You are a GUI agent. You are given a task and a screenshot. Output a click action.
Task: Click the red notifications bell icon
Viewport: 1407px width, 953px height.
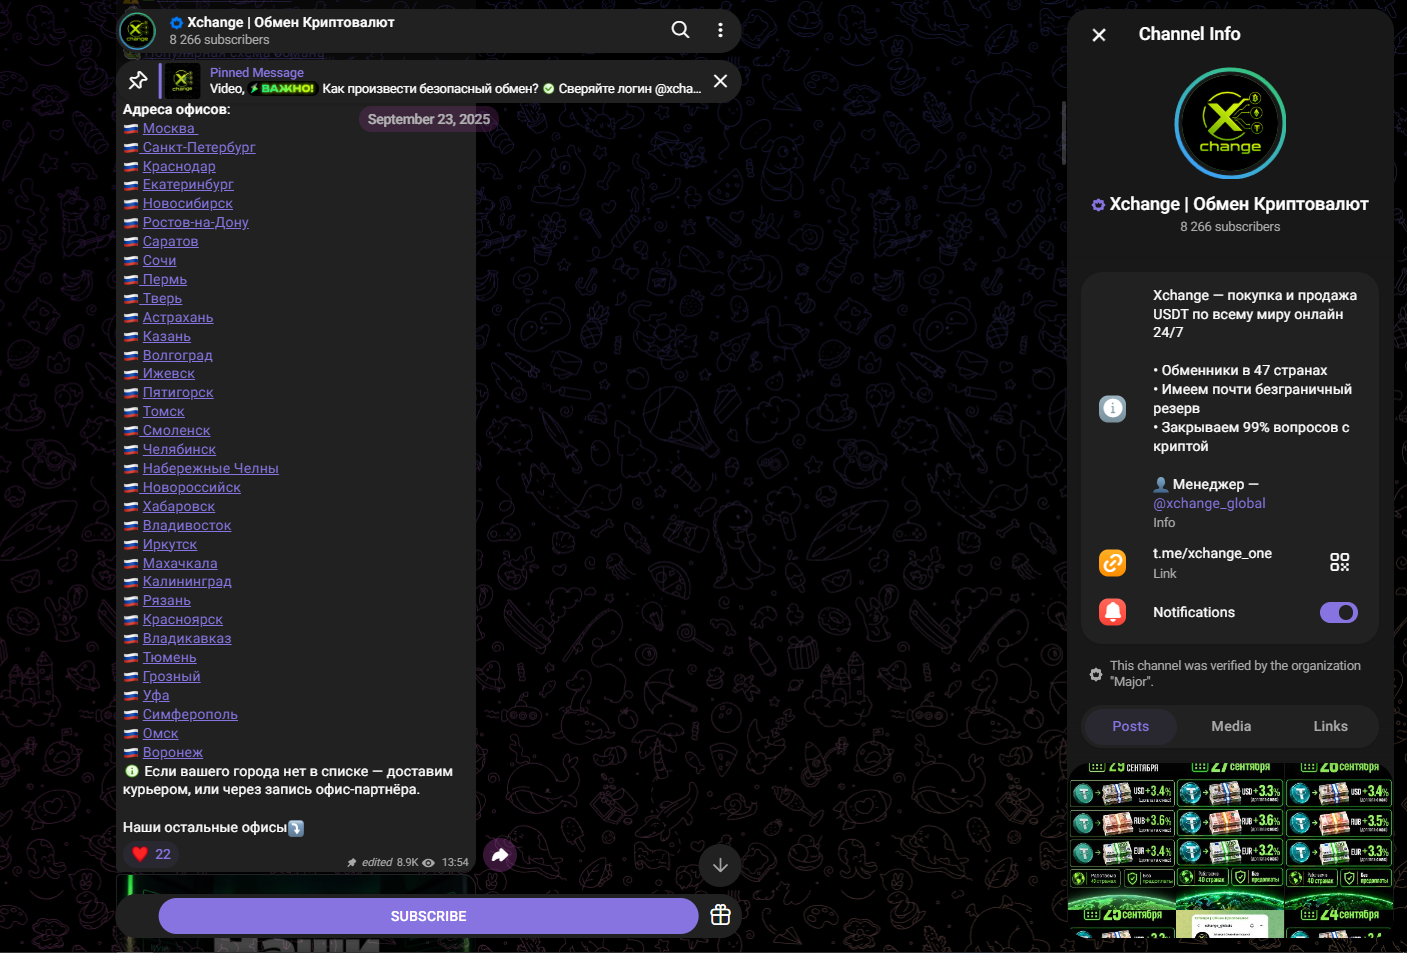coord(1113,612)
